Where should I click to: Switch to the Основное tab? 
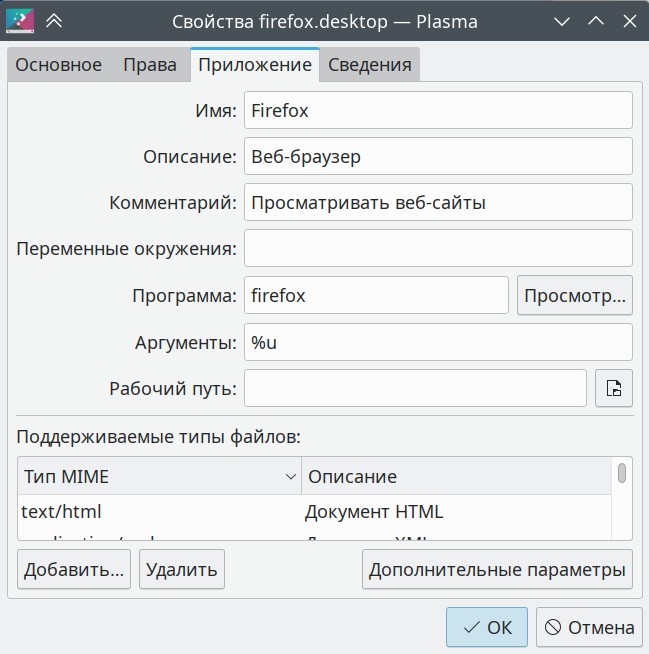pos(59,65)
